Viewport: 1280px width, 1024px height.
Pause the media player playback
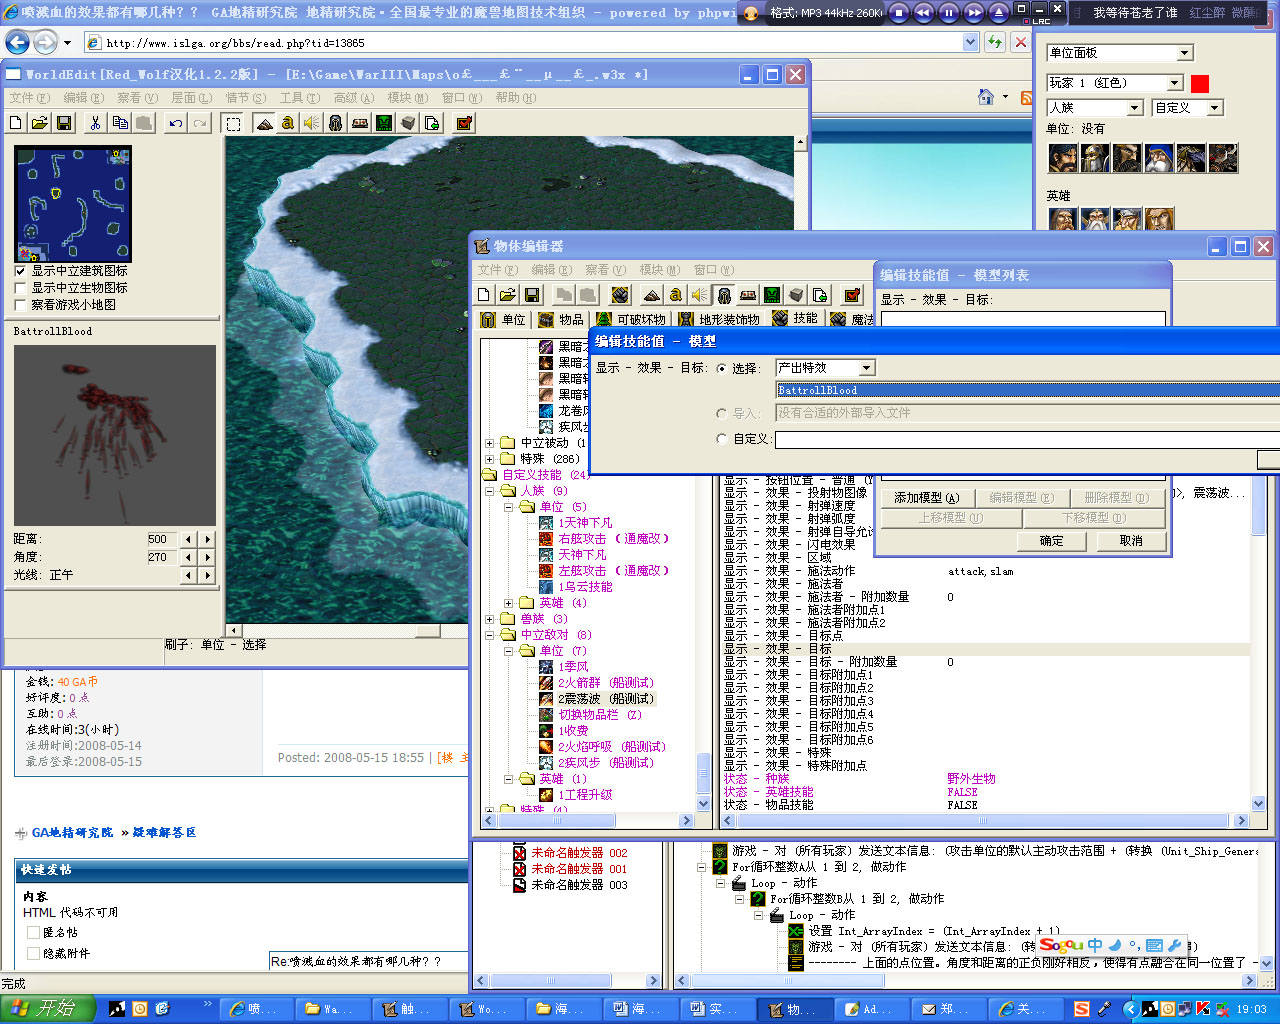948,13
